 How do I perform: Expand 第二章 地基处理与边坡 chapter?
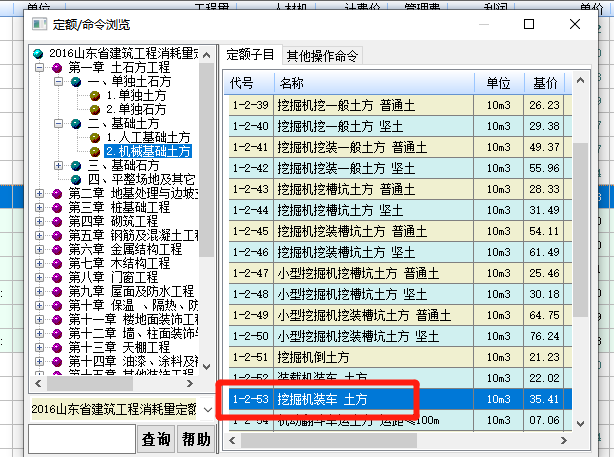(39, 193)
